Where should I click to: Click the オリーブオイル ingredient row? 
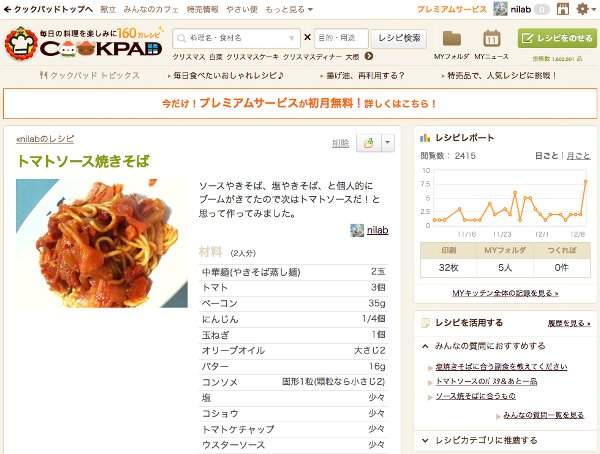tap(293, 351)
